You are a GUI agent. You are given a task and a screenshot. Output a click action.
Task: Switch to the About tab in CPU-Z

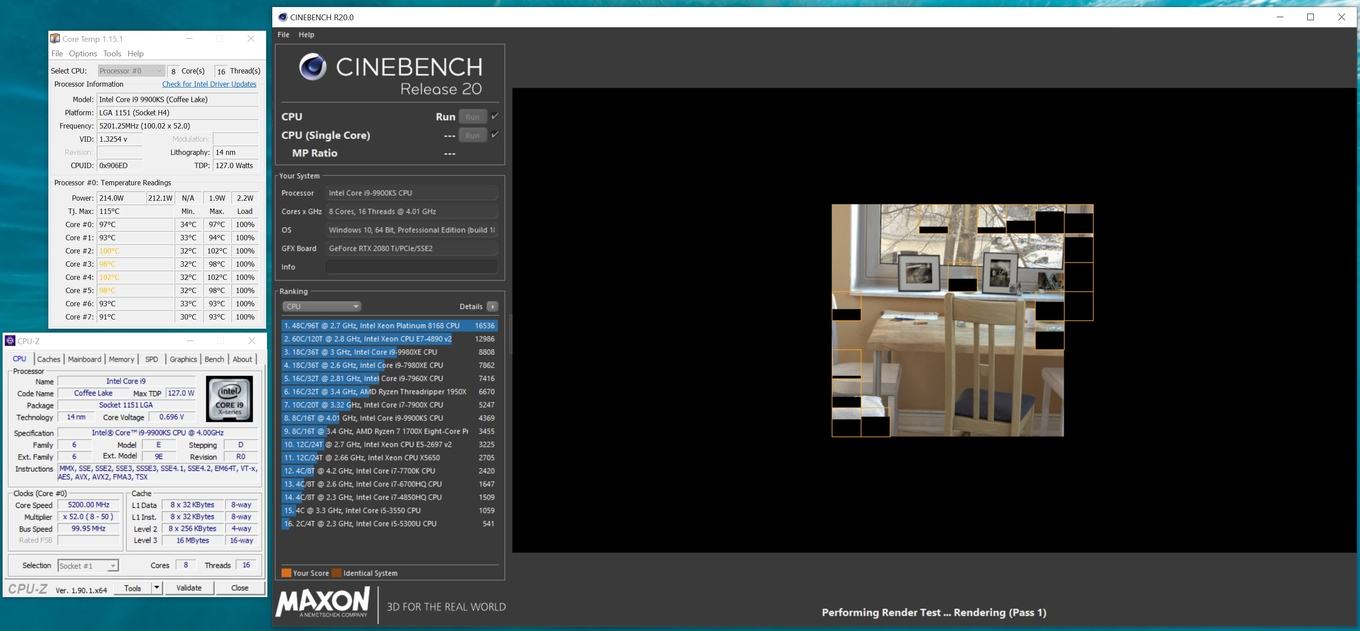242,359
